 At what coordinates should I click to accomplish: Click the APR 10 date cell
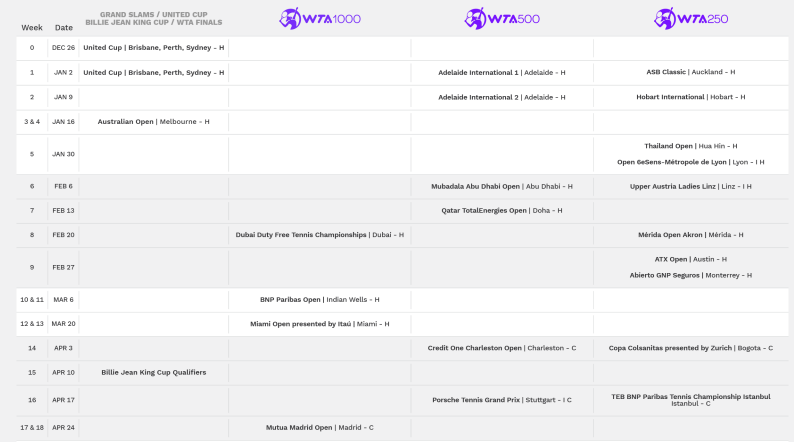[63, 373]
